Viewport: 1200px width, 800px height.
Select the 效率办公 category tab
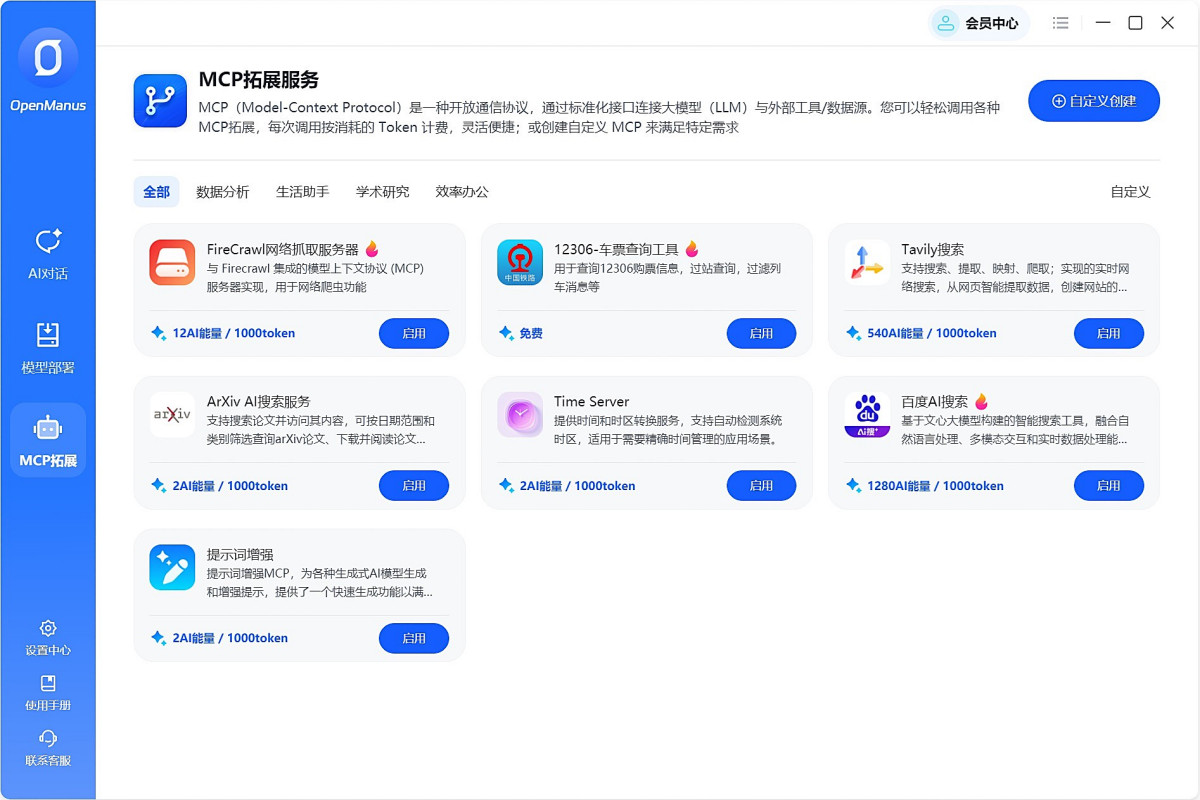click(462, 192)
